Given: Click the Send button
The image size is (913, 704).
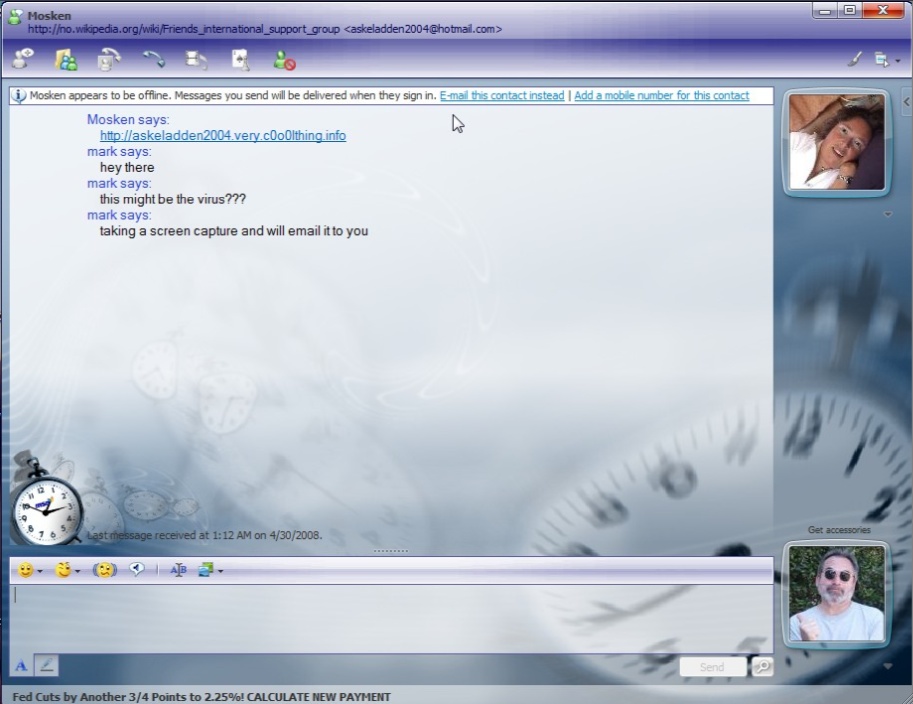Looking at the screenshot, I should [x=712, y=667].
